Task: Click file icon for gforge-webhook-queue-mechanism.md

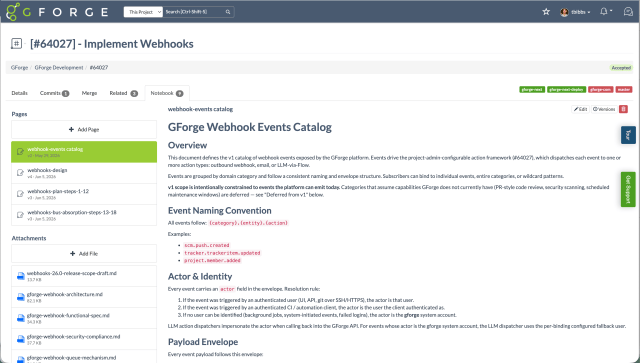Action: click(20, 359)
